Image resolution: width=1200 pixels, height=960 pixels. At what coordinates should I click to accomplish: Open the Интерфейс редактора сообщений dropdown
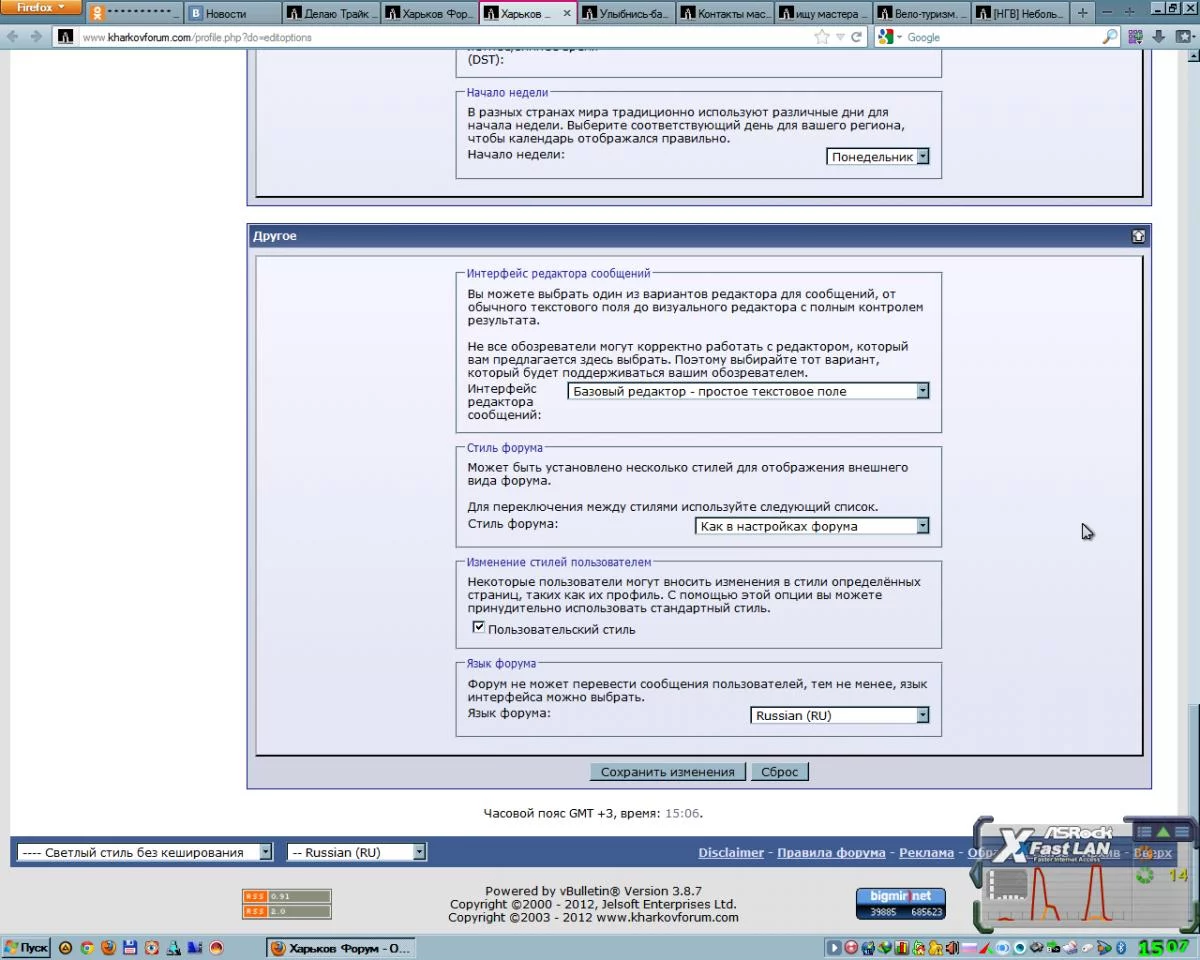coord(748,391)
